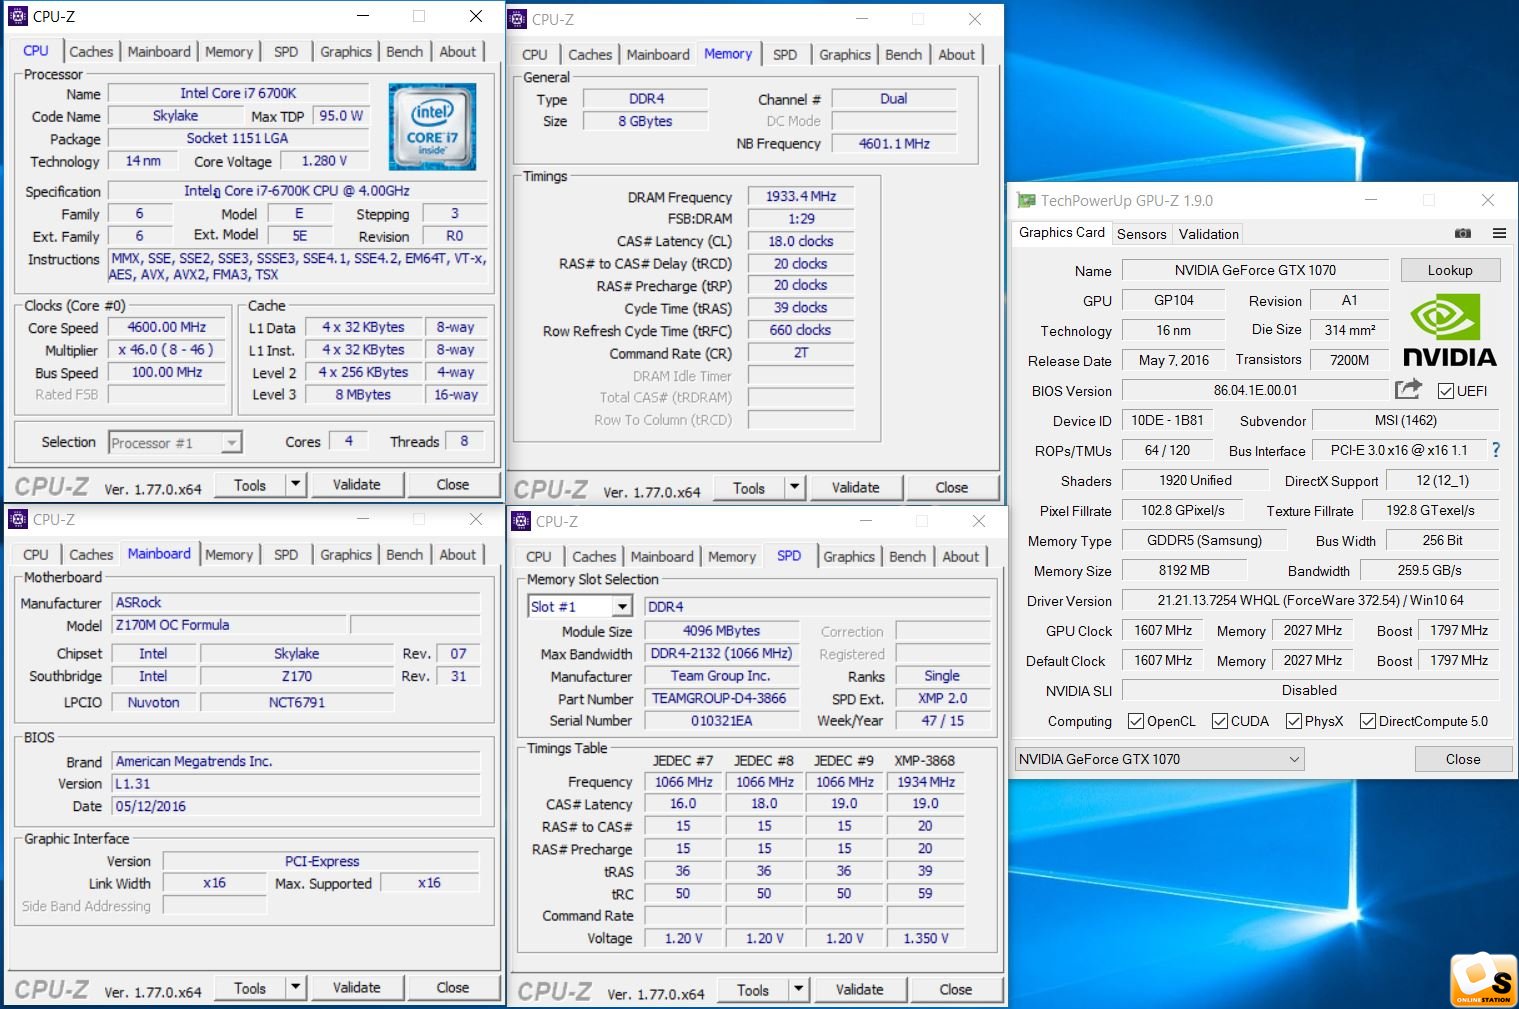Click the Serial Number 010321EA
1519x1009 pixels.
point(722,720)
